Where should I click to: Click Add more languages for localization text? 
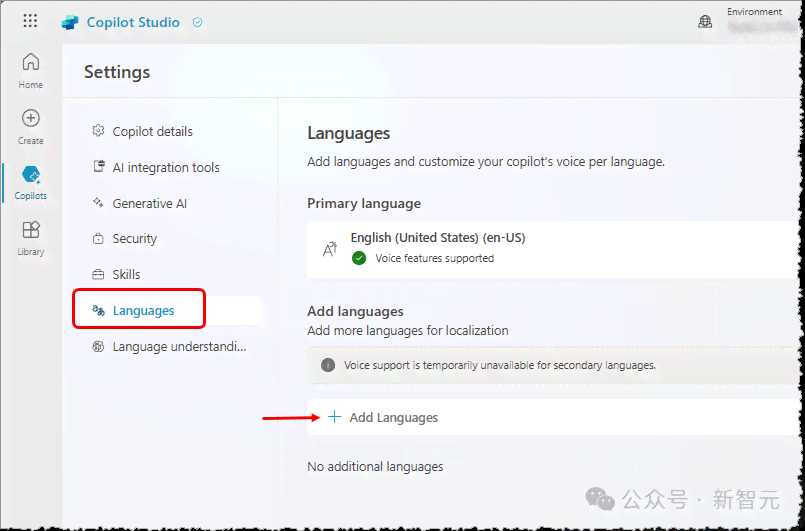pyautogui.click(x=408, y=330)
